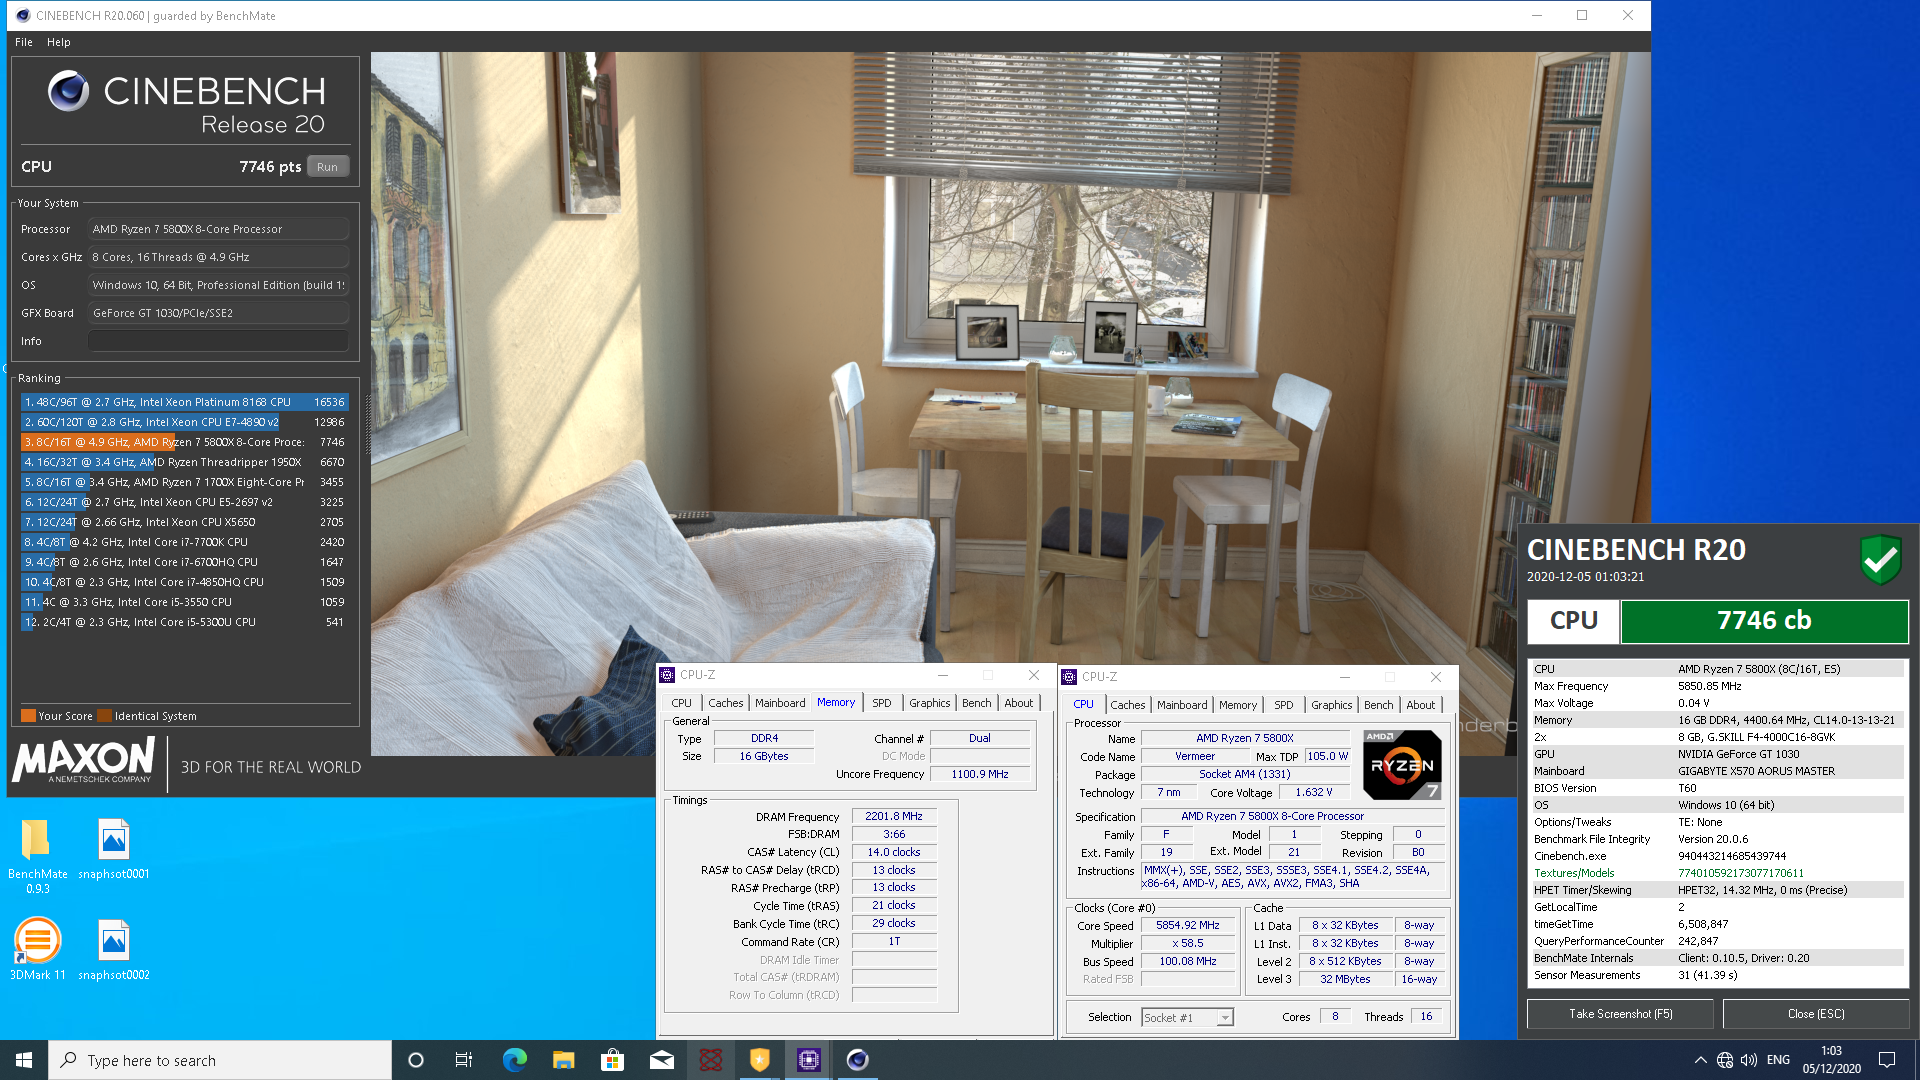The image size is (1920, 1080).
Task: Open the Mainboard tab in the memory CPU-Z window
Action: [780, 703]
